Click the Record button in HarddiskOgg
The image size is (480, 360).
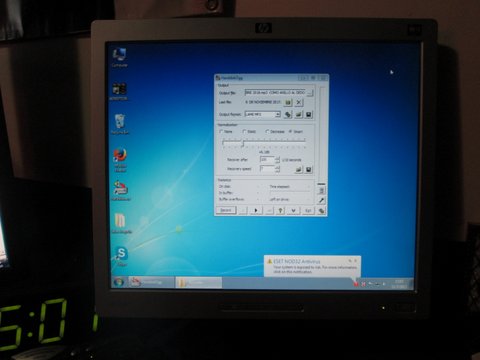(x=226, y=210)
